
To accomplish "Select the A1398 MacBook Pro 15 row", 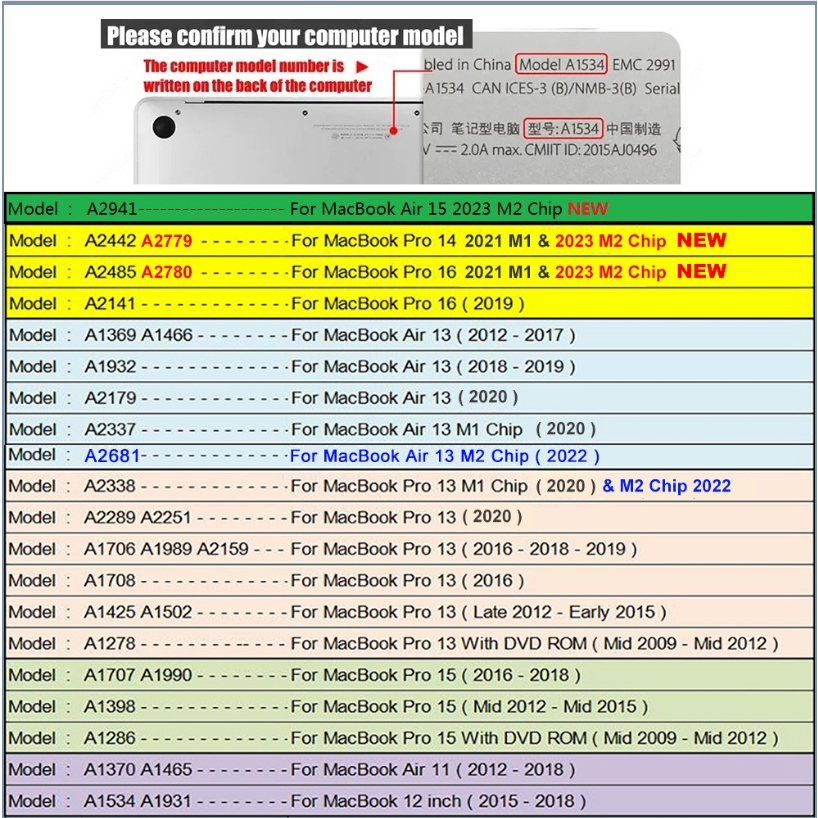I will point(409,706).
